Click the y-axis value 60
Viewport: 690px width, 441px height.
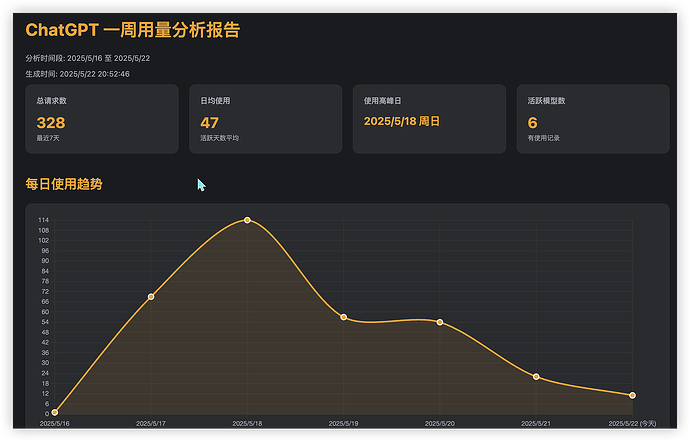coord(45,312)
